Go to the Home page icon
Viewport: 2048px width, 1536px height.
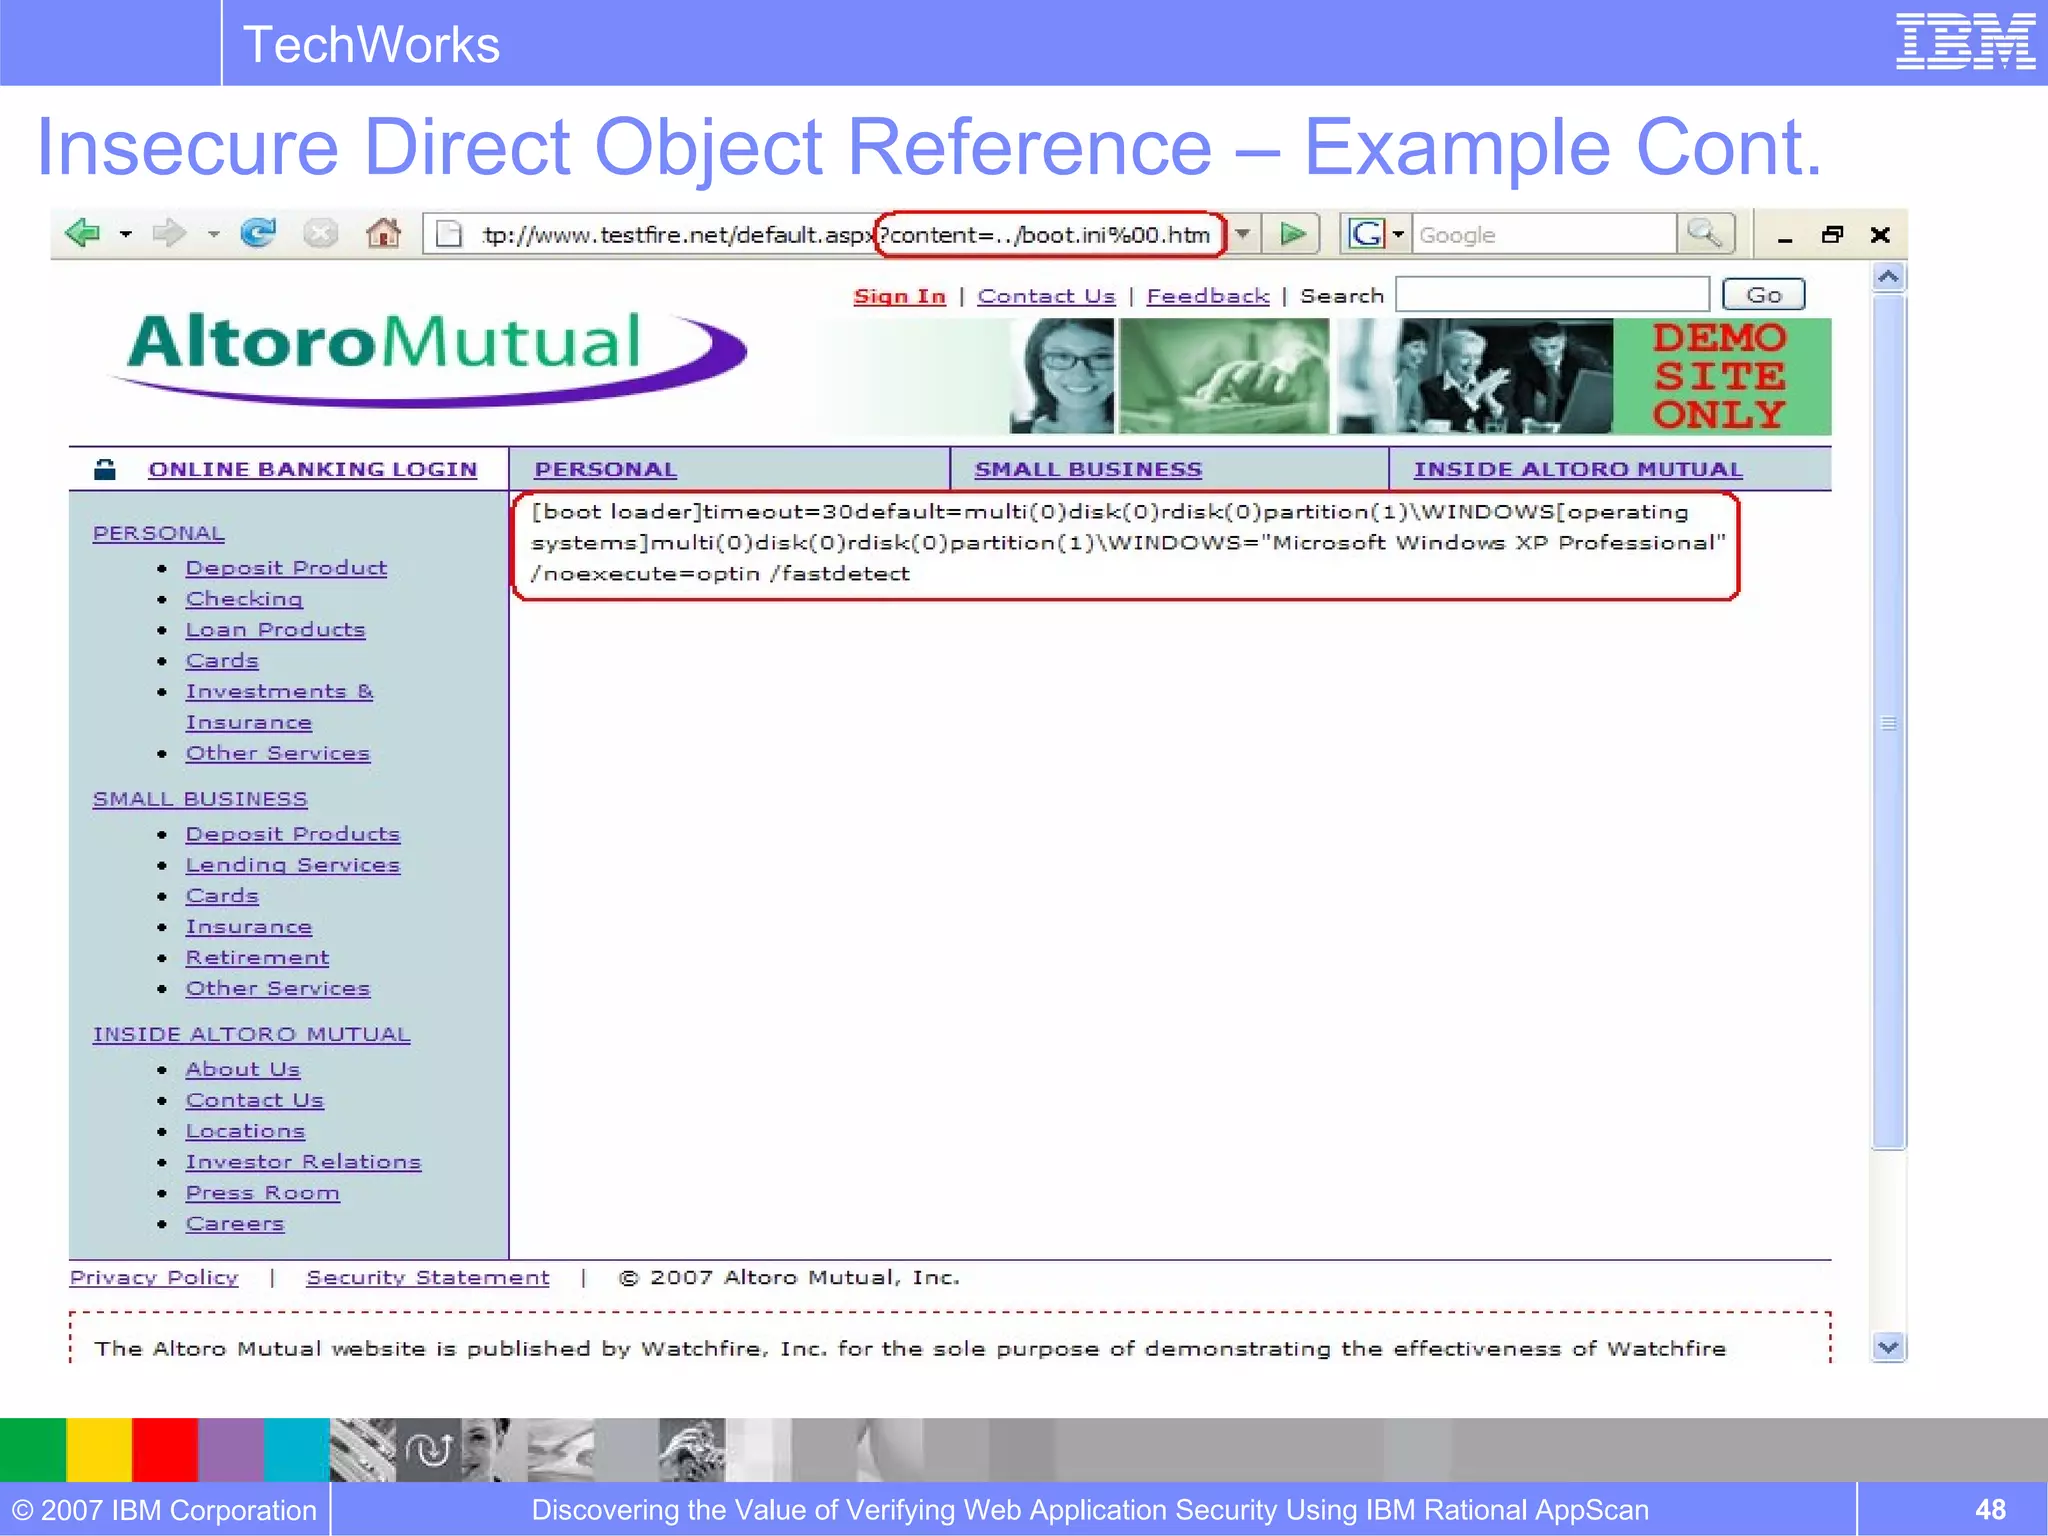[x=383, y=233]
